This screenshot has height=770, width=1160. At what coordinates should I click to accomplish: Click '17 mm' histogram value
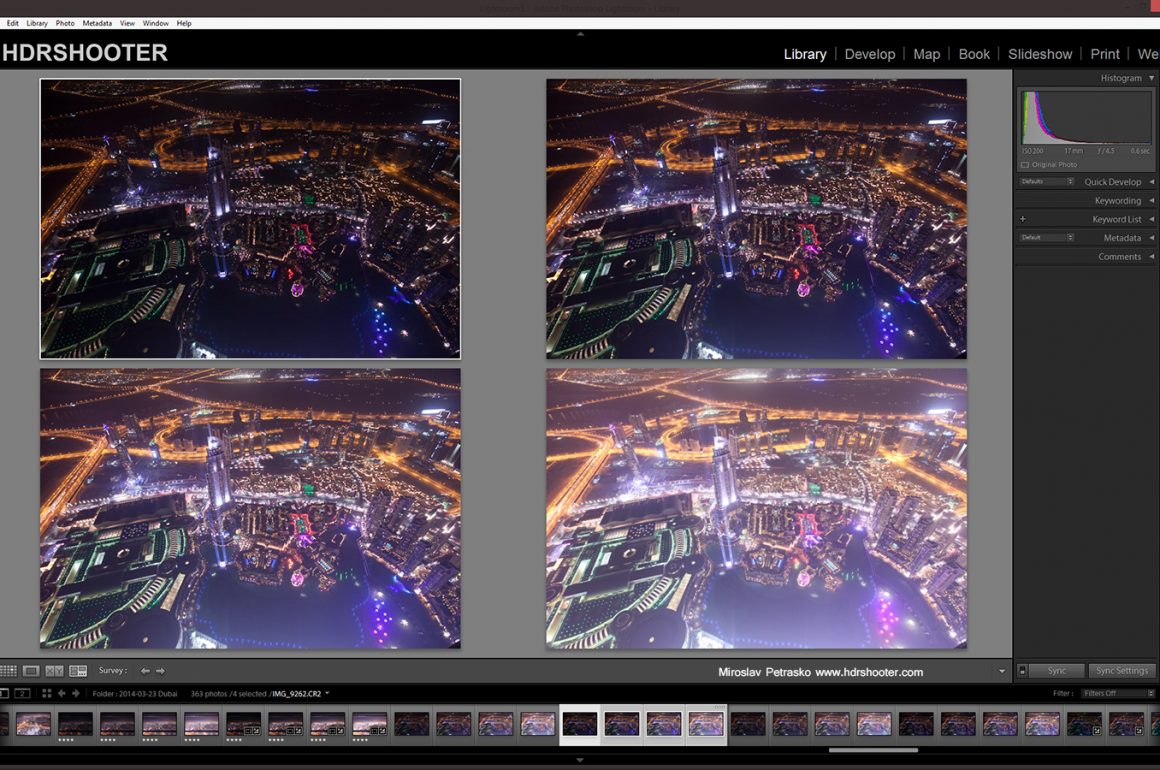(1073, 151)
